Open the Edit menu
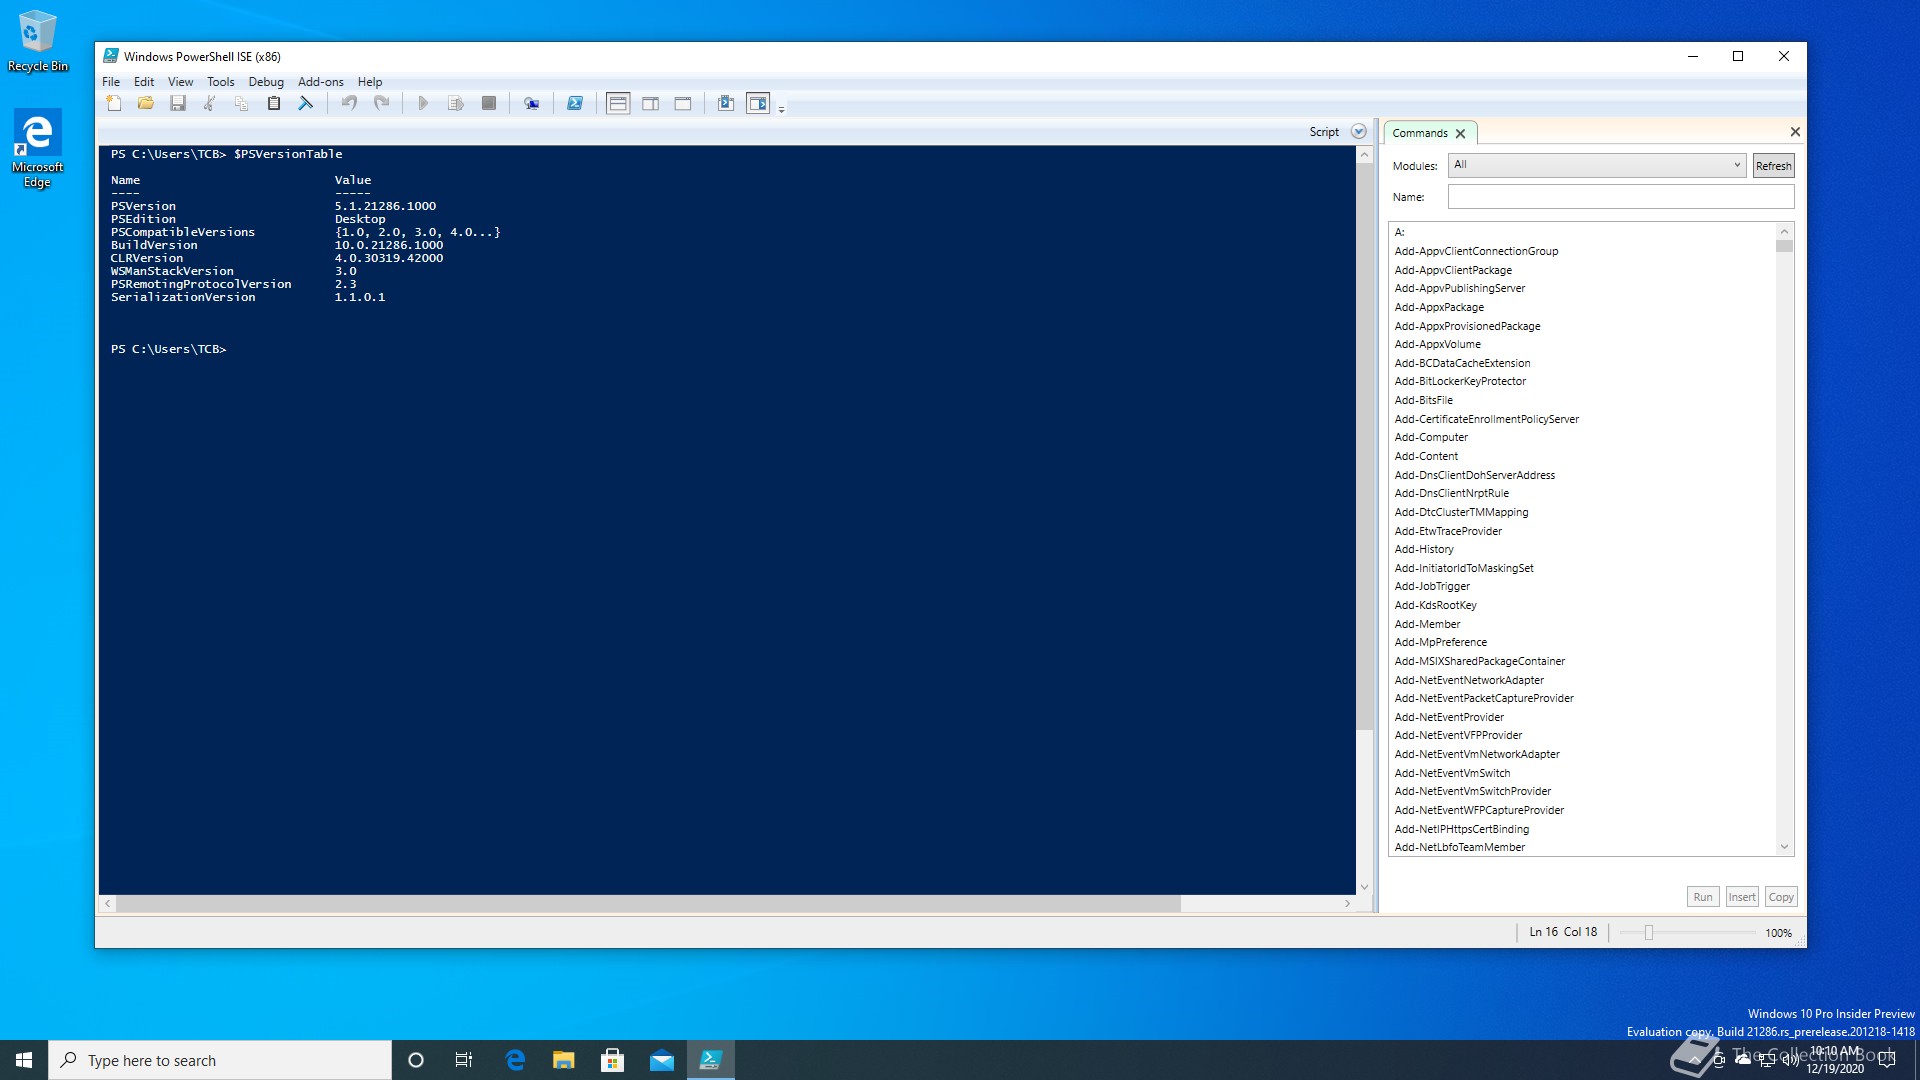Image resolution: width=1920 pixels, height=1080 pixels. 144,82
